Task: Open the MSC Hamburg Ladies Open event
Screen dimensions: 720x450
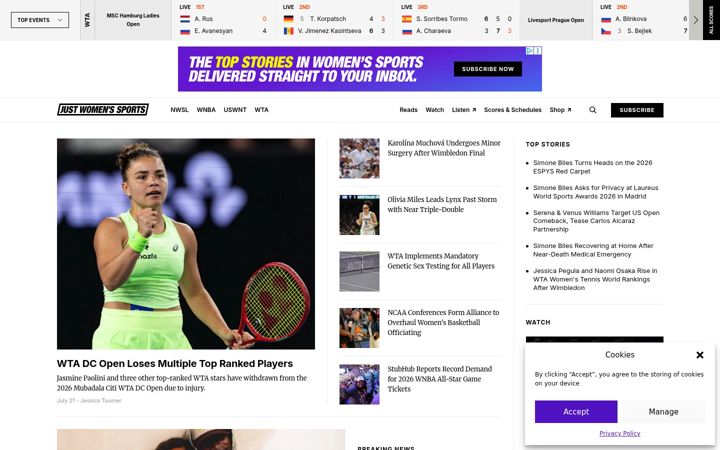Action: point(133,20)
